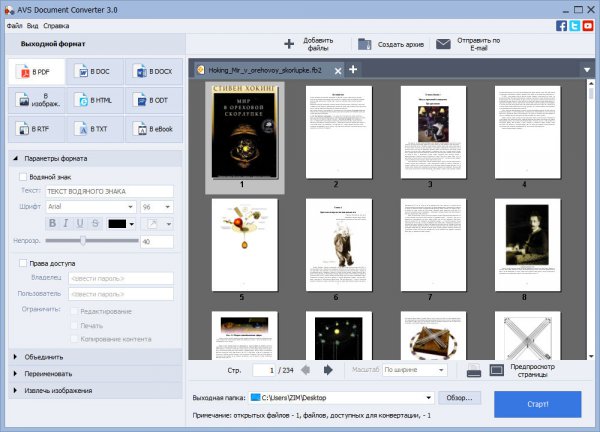Expand the Переименовать section
600x432 pixels.
coord(15,373)
